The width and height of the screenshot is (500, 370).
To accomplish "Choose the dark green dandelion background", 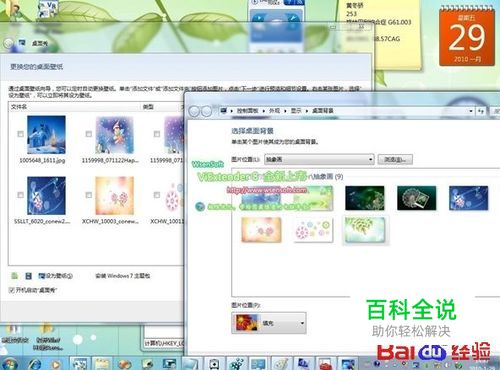I will [365, 198].
